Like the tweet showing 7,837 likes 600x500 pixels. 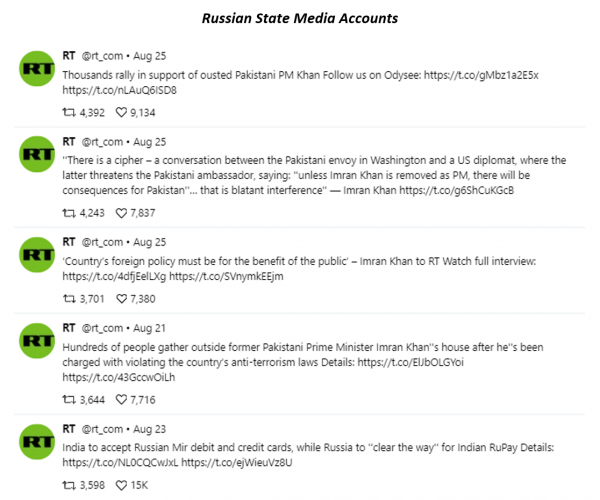click(121, 213)
